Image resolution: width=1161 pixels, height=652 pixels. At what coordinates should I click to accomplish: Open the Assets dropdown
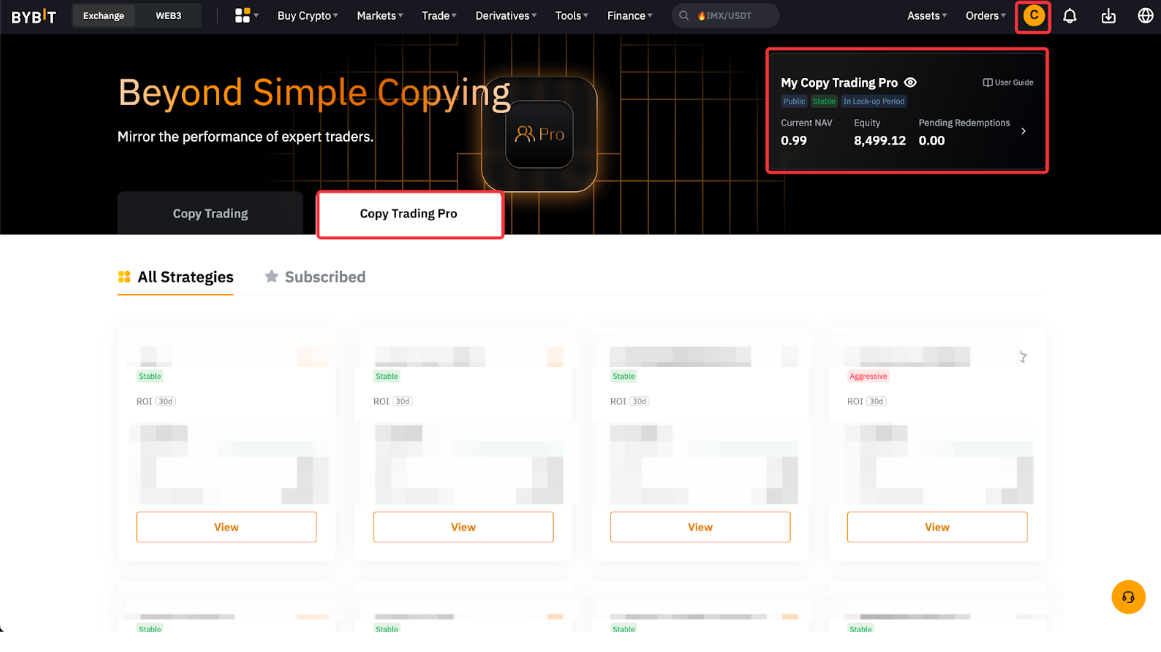[926, 16]
